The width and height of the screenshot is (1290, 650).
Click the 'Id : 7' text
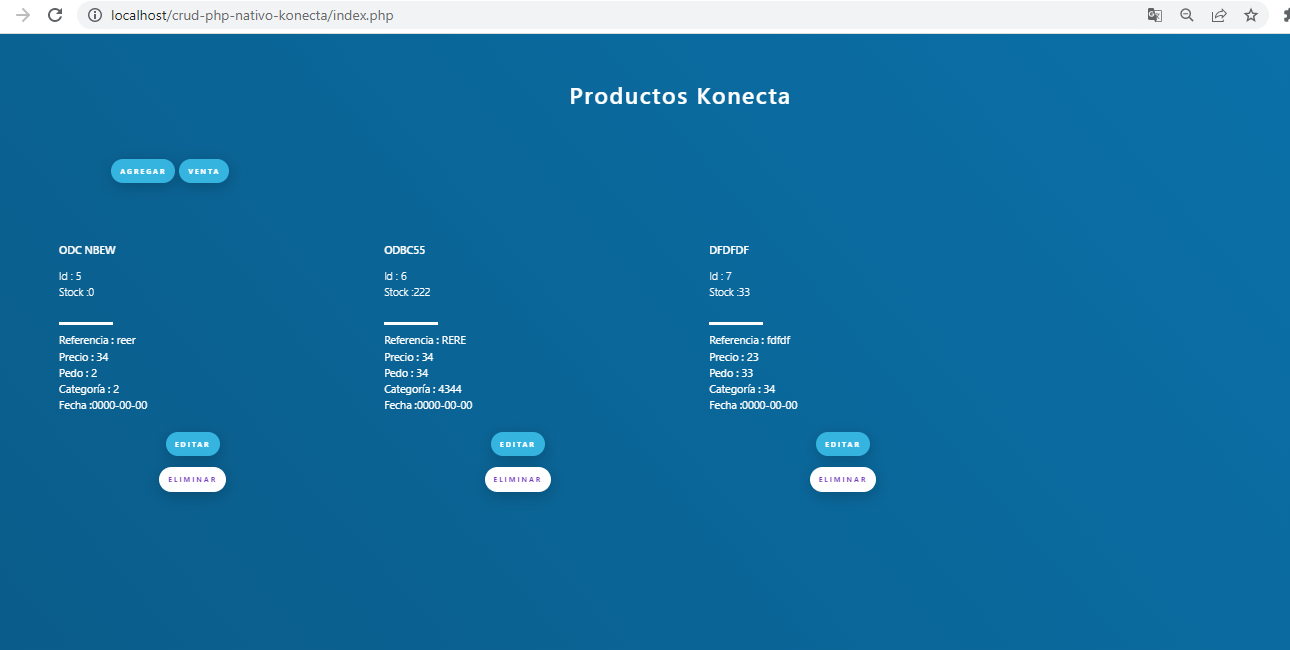pos(721,276)
